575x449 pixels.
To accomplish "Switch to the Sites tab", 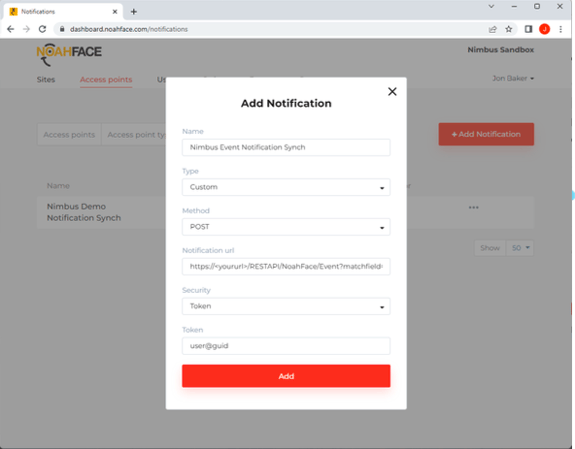I will tap(46, 80).
